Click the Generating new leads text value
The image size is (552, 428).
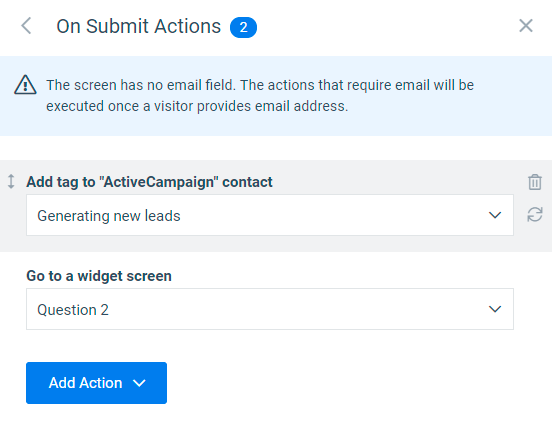(x=109, y=216)
